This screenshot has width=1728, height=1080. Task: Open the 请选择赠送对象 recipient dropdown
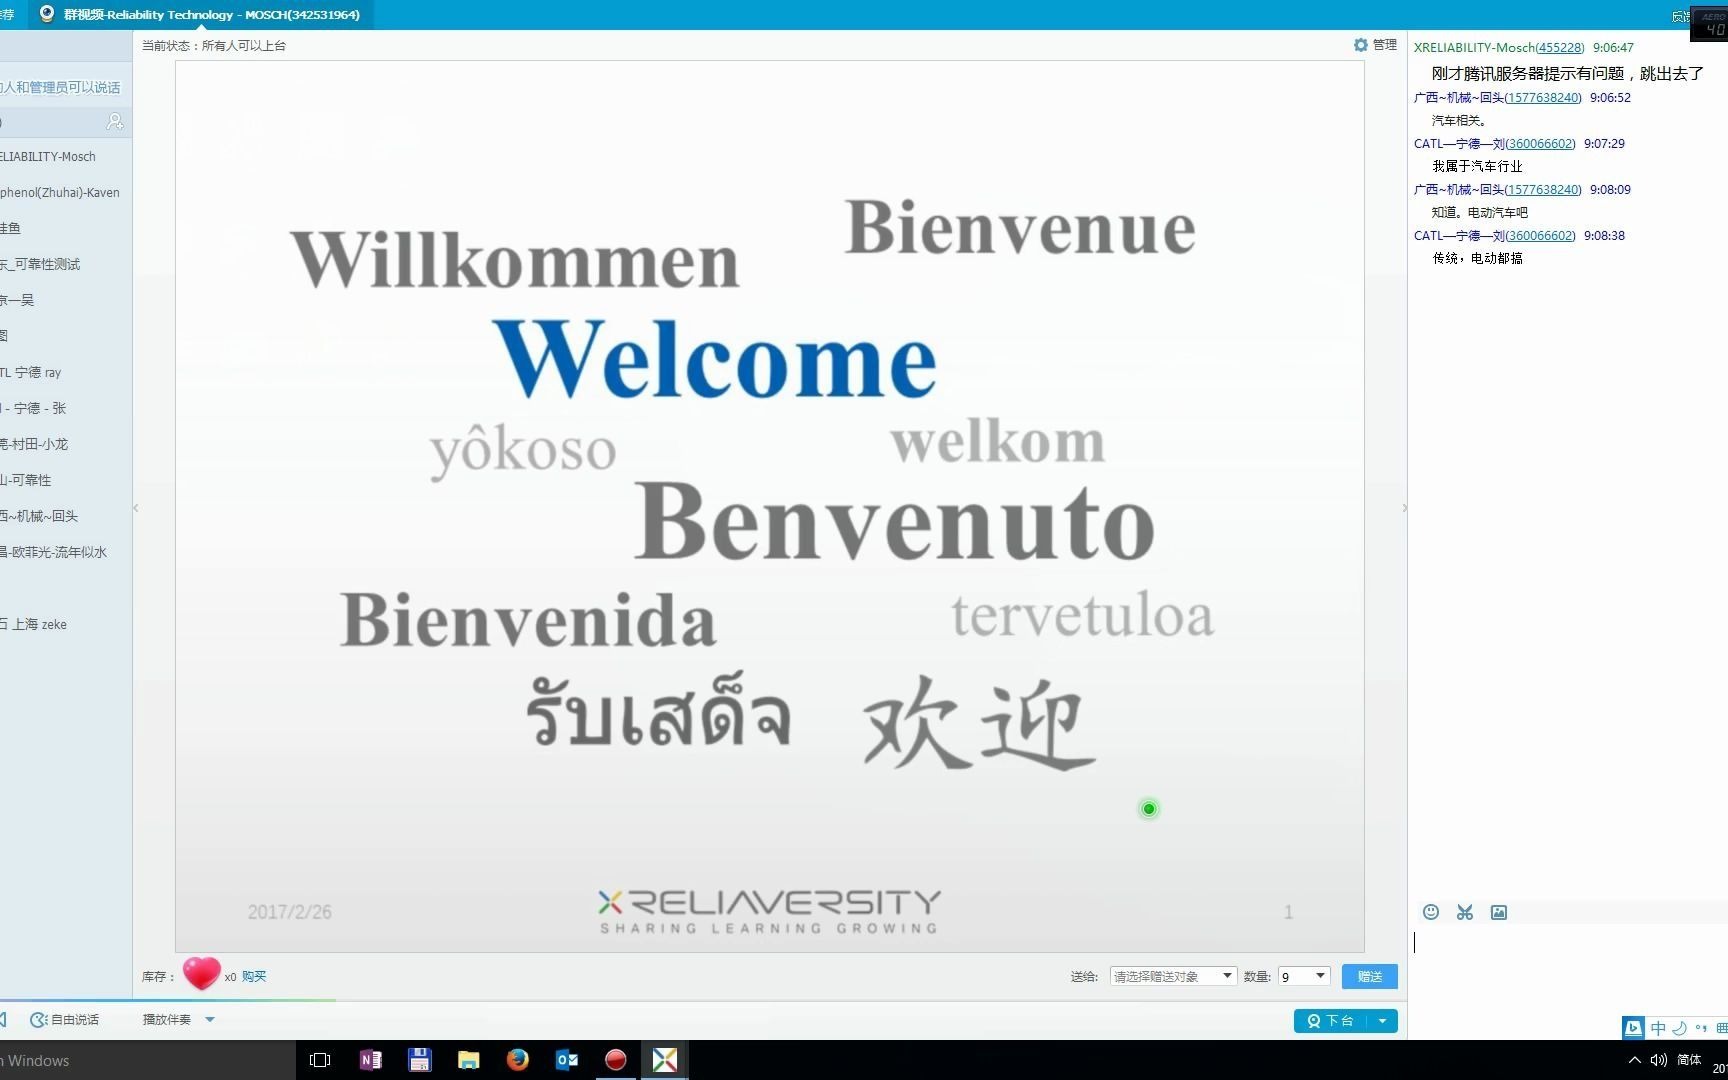[1173, 976]
